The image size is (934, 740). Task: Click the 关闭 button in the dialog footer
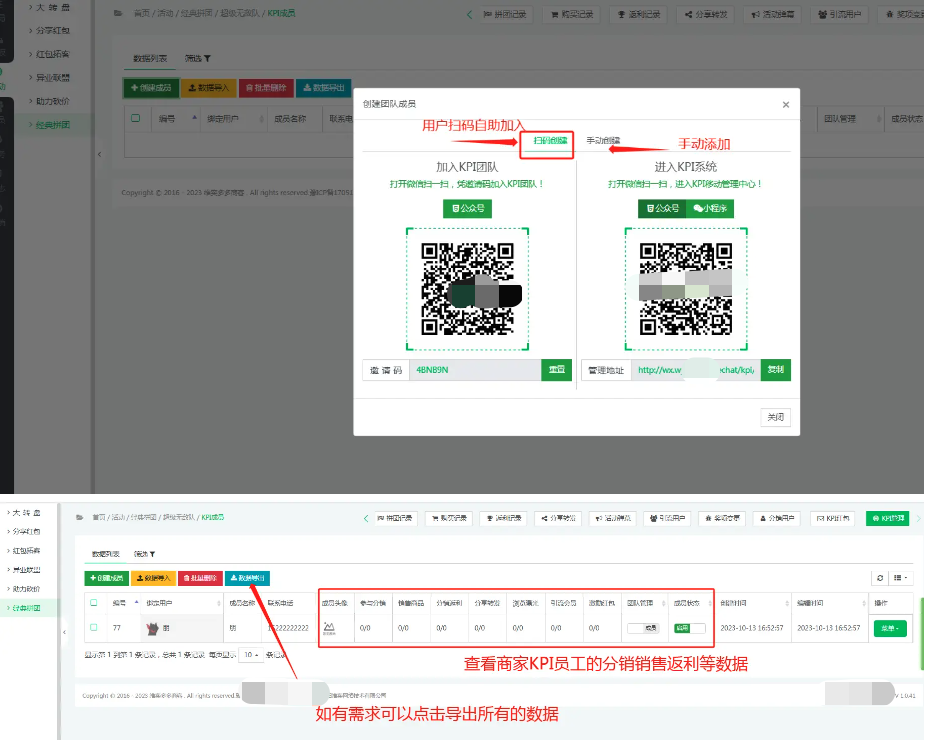tap(776, 417)
